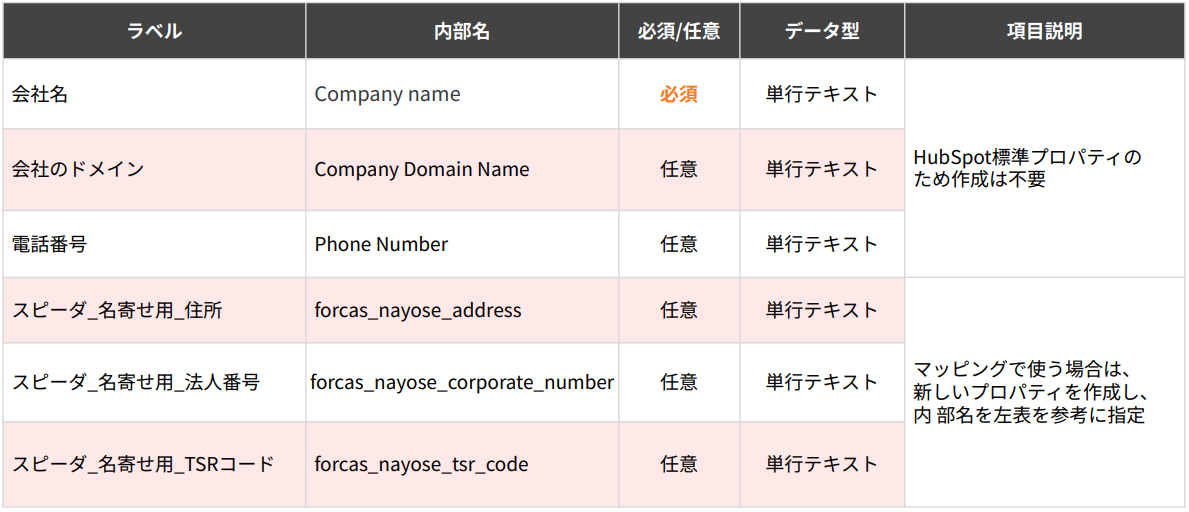Viewport: 1189px width, 512px height.
Task: Click the Company Domain Name cell
Action: point(422,169)
